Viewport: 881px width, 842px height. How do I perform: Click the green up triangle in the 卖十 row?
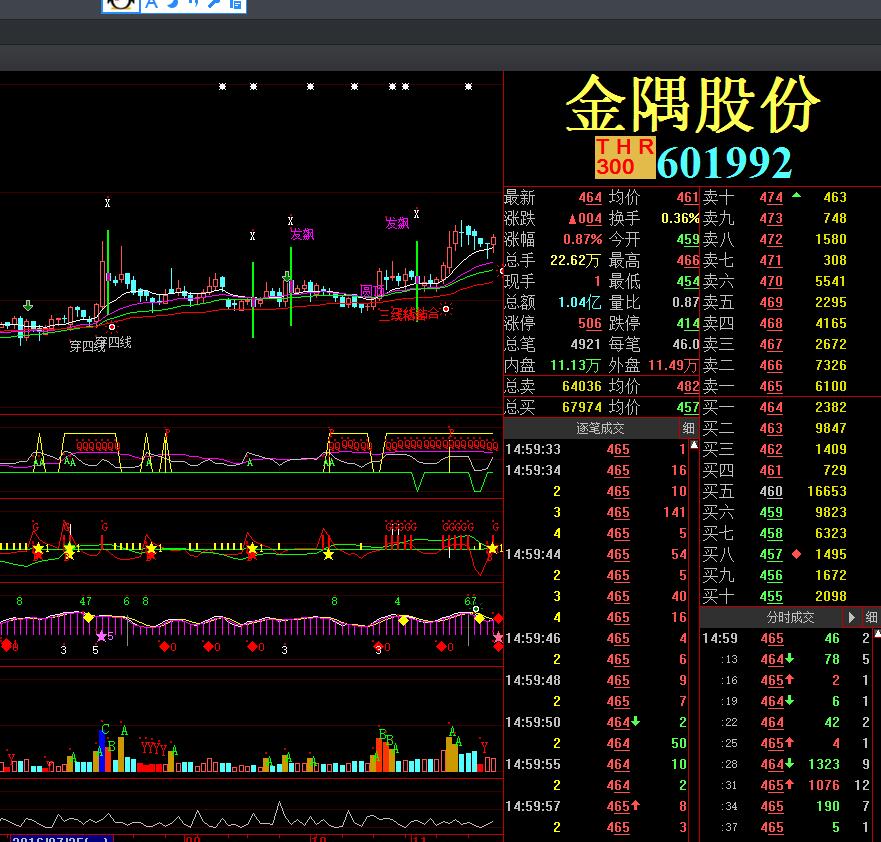[796, 195]
